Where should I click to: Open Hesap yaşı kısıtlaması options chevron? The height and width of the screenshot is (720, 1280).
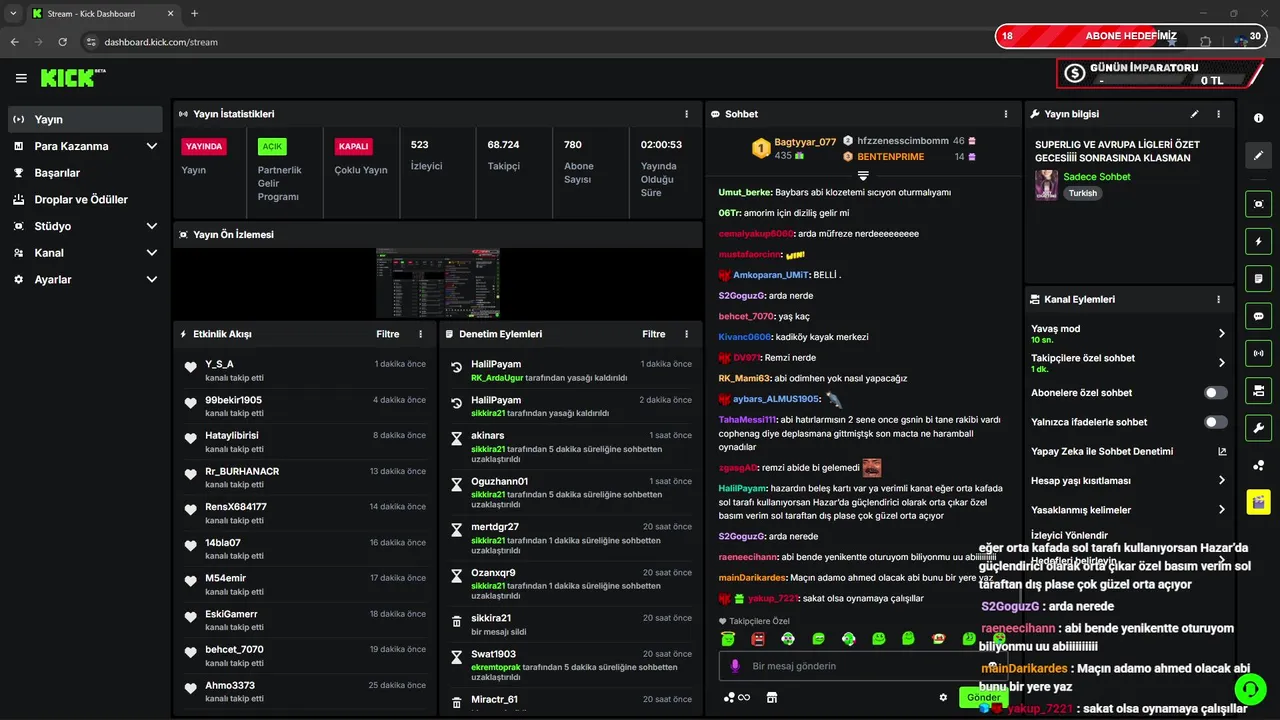[1222, 480]
